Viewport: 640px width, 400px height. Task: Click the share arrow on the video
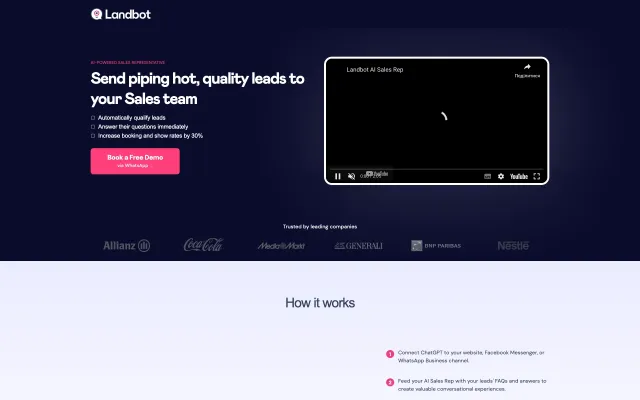[x=527, y=67]
